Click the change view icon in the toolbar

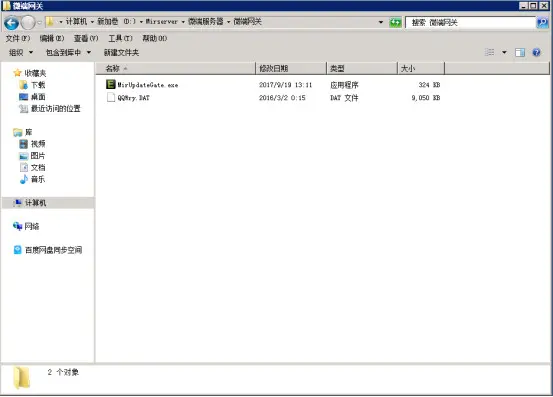click(490, 53)
